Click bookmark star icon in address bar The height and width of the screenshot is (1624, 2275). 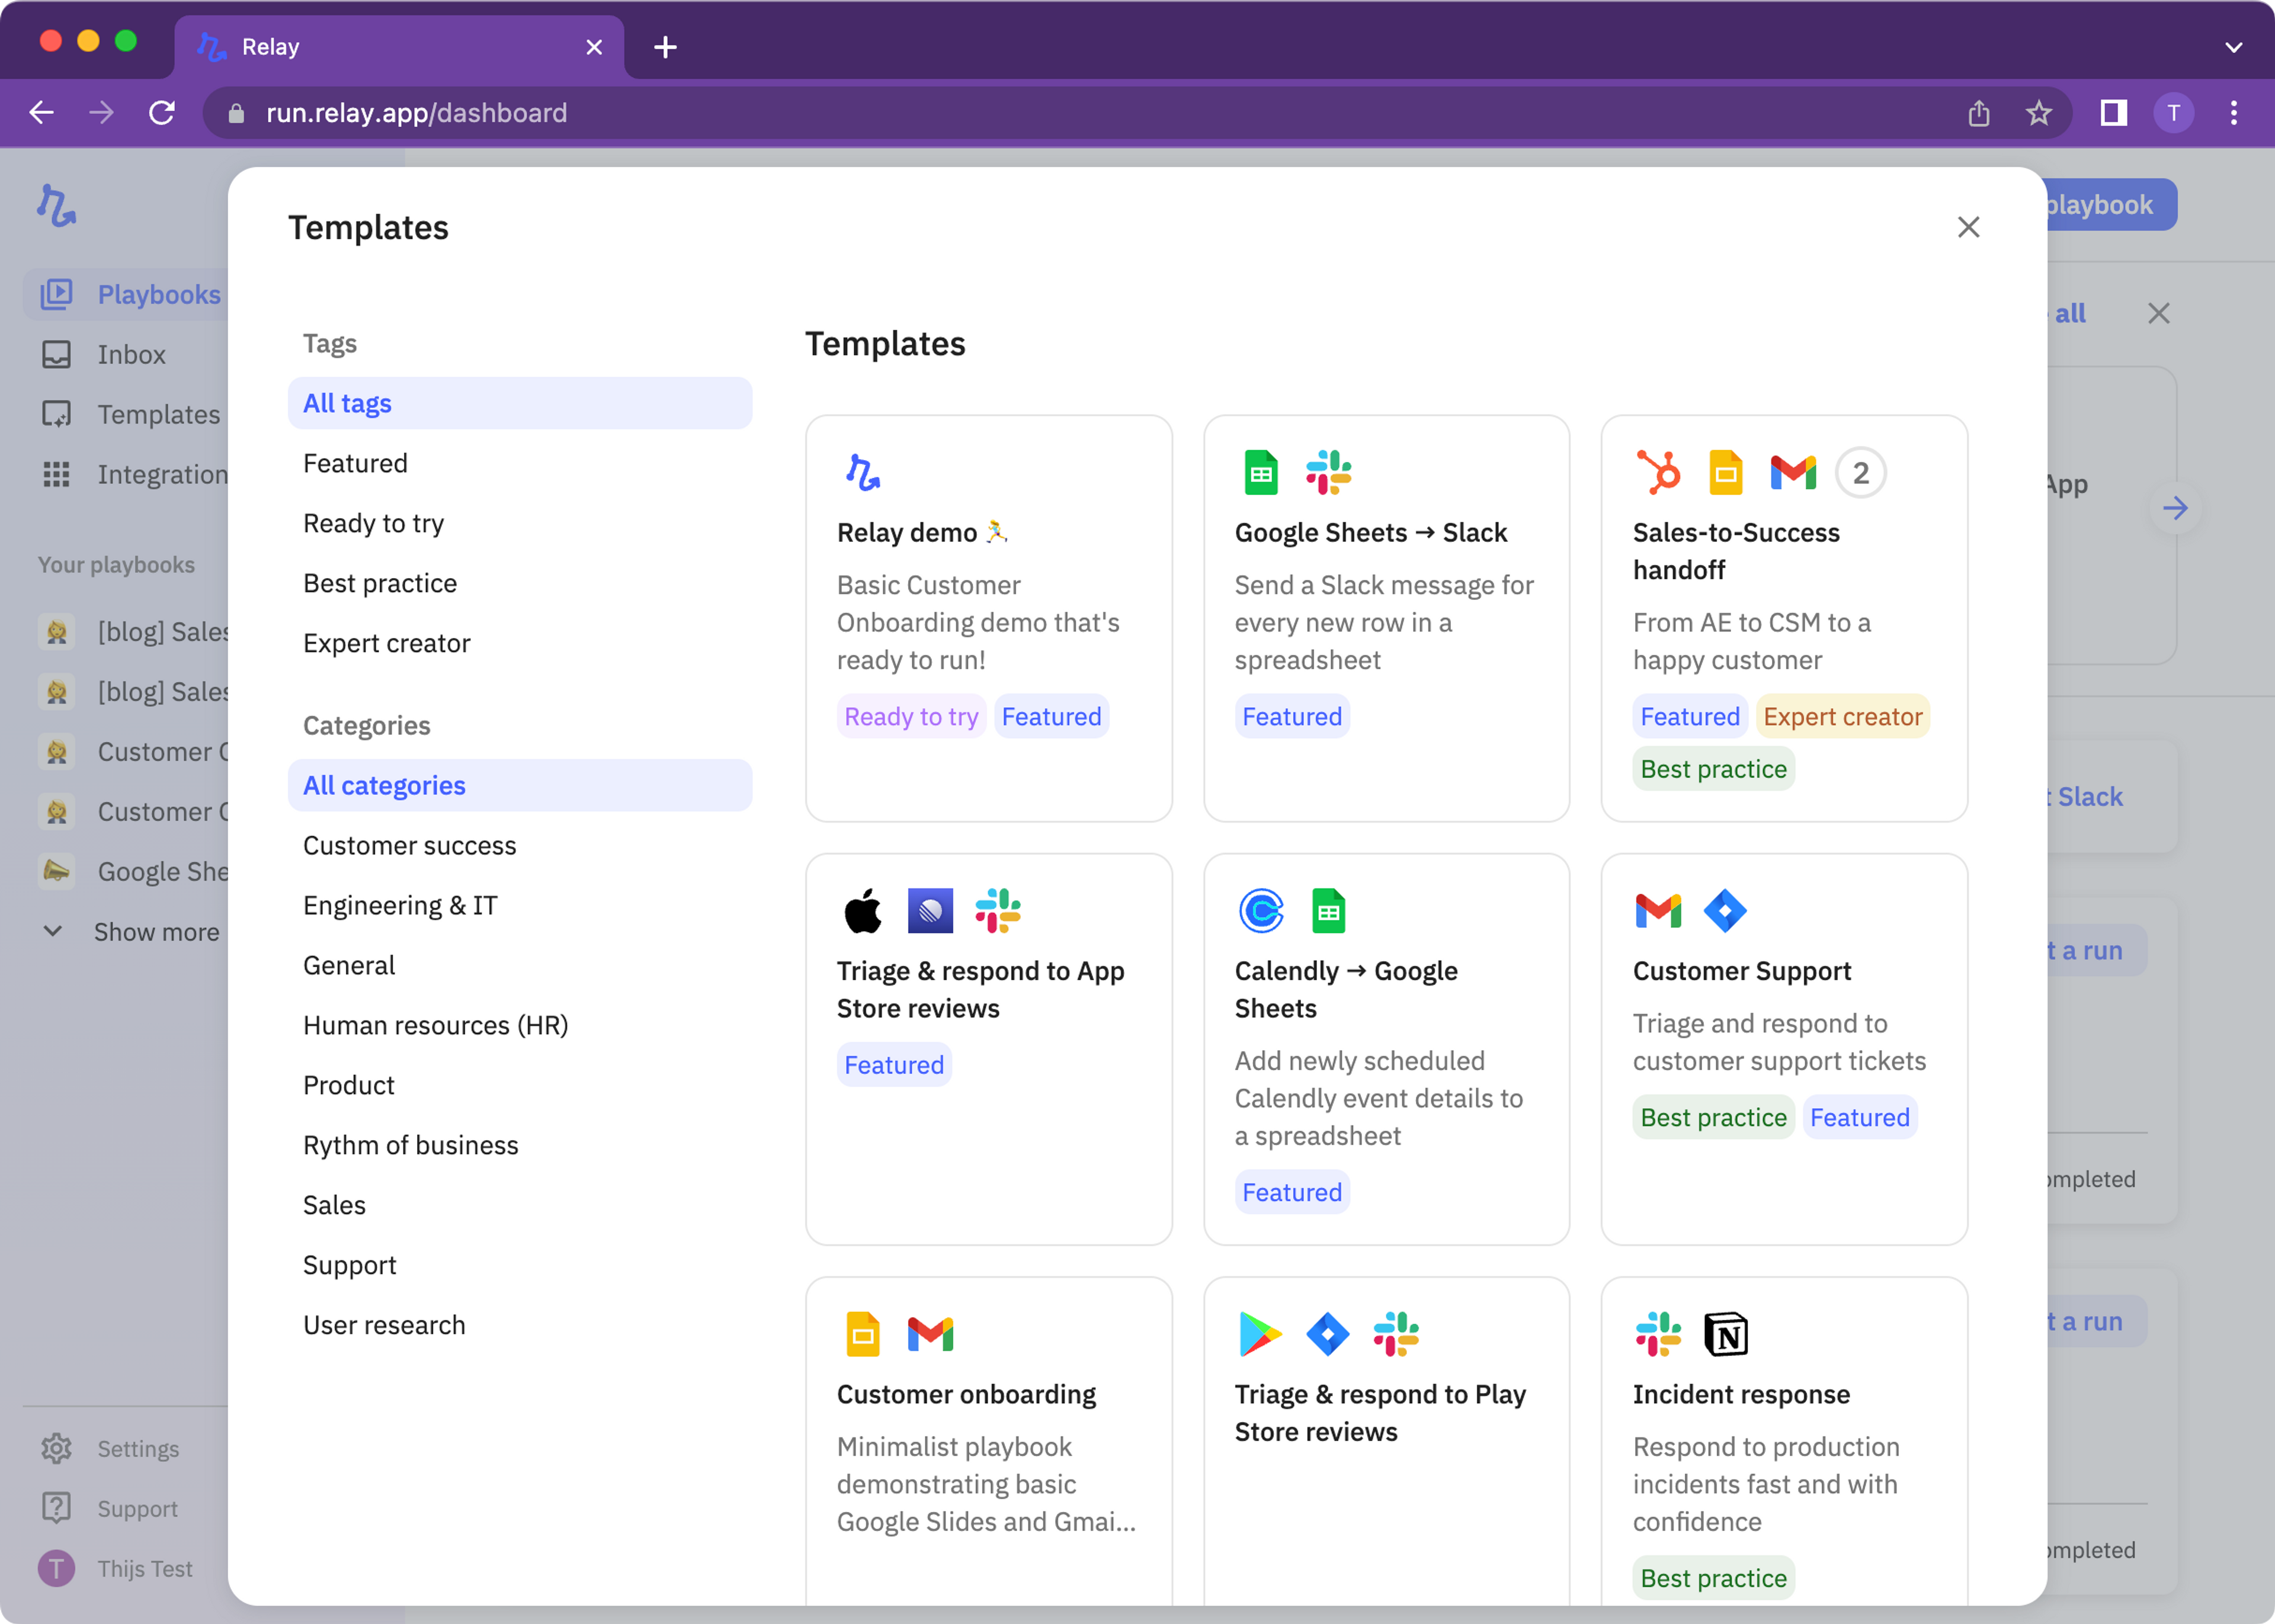[2038, 113]
